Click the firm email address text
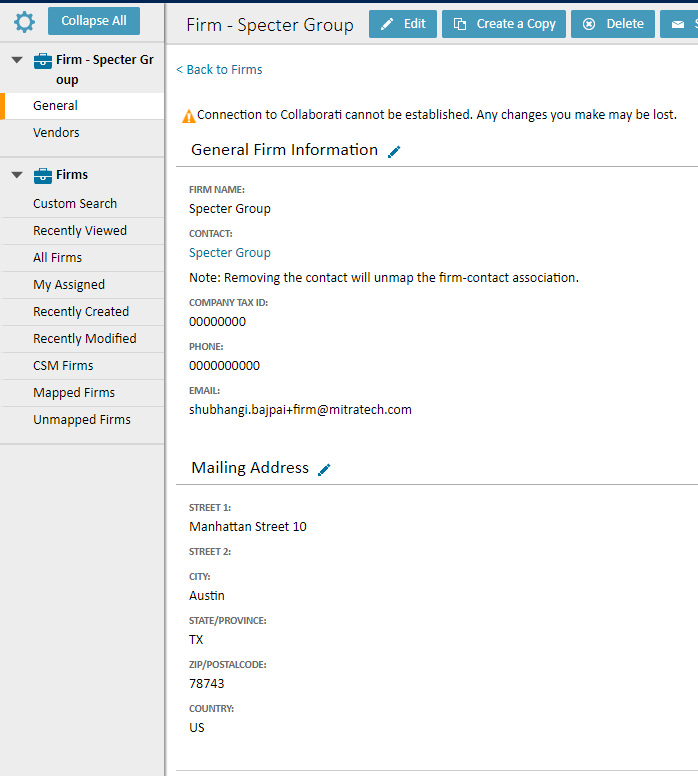698x776 pixels. tap(300, 410)
